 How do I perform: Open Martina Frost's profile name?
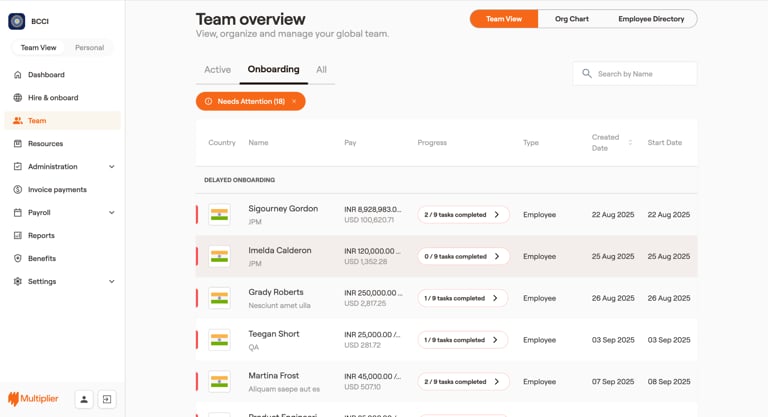(x=273, y=375)
